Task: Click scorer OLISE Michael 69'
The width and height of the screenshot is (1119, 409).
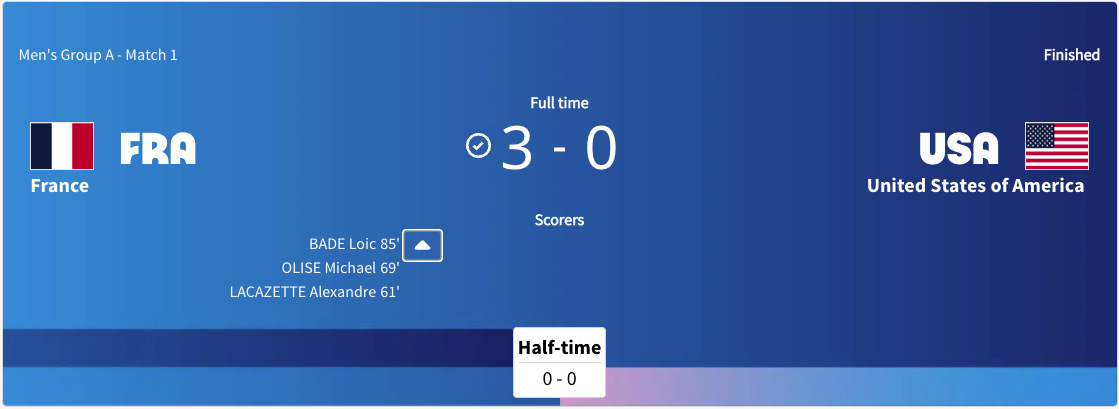Action: pos(341,268)
